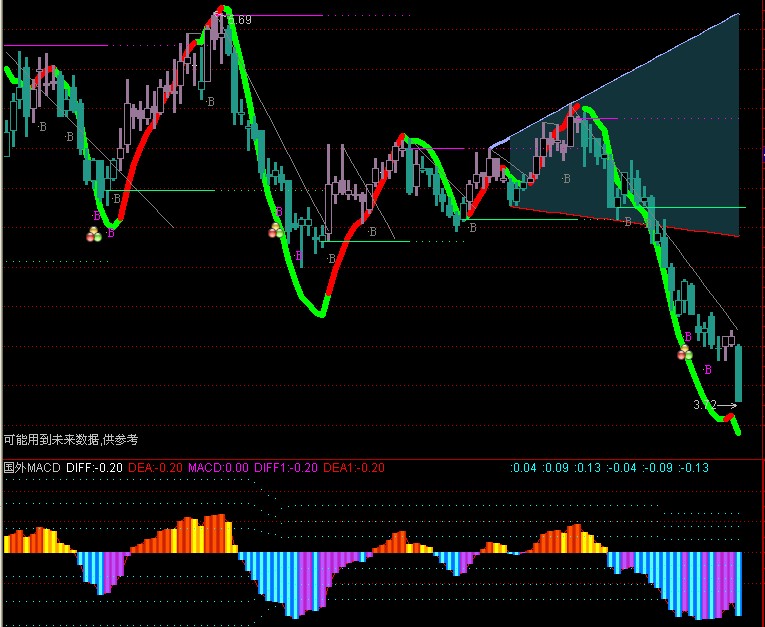Click the cyan :-0.13 level value

tap(693, 467)
